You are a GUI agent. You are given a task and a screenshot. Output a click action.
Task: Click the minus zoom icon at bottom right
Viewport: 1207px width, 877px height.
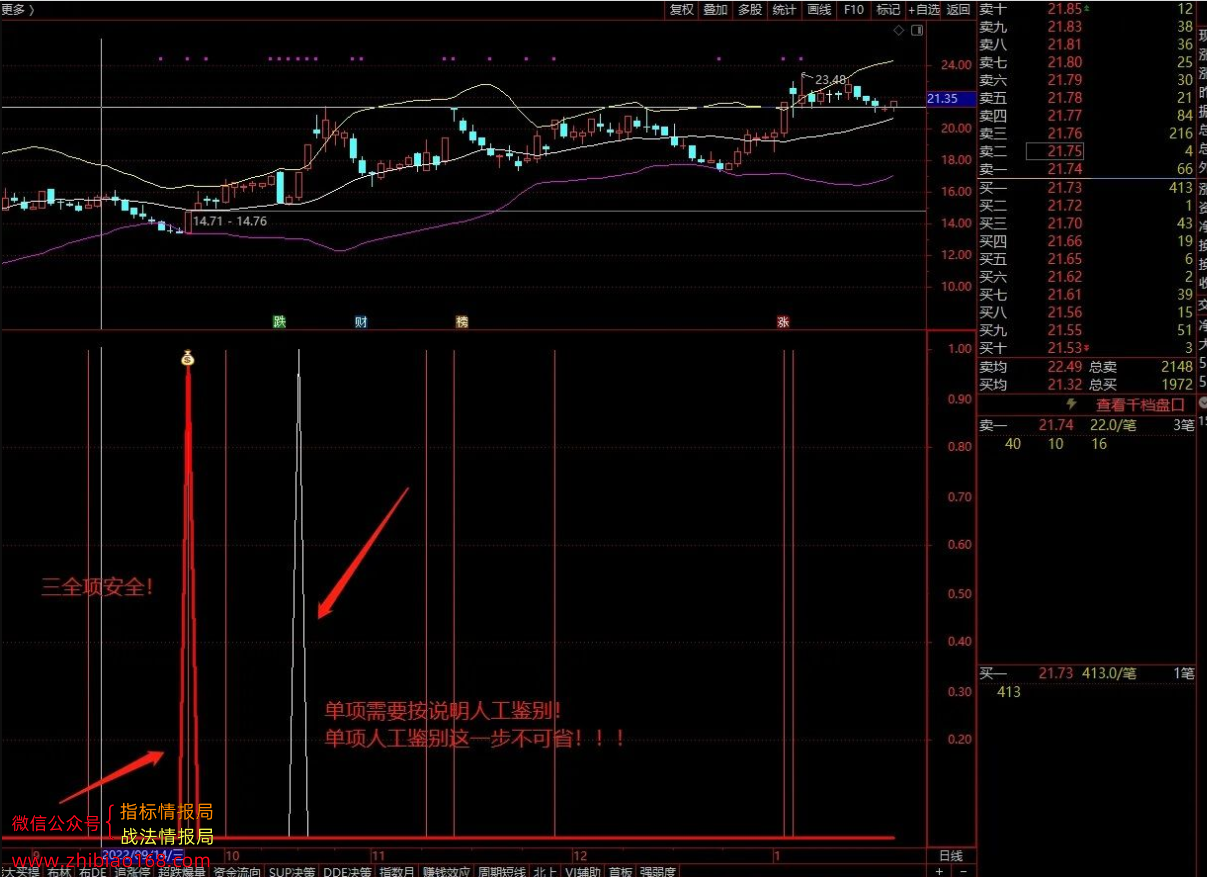965,871
